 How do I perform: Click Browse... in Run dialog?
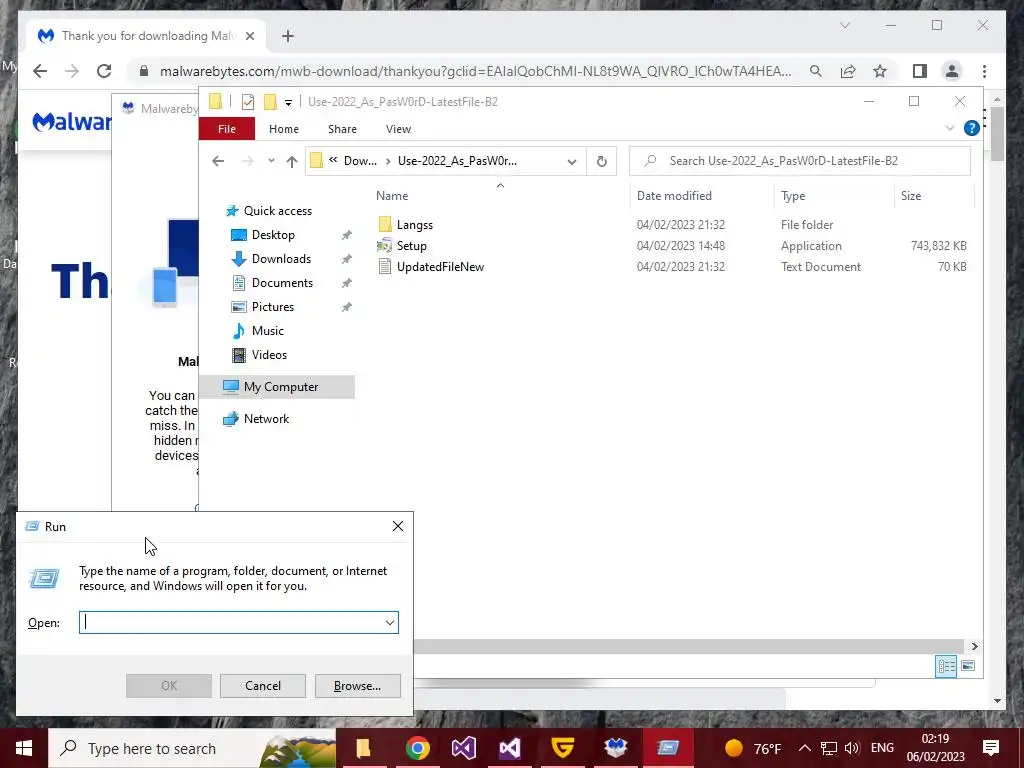(x=357, y=686)
